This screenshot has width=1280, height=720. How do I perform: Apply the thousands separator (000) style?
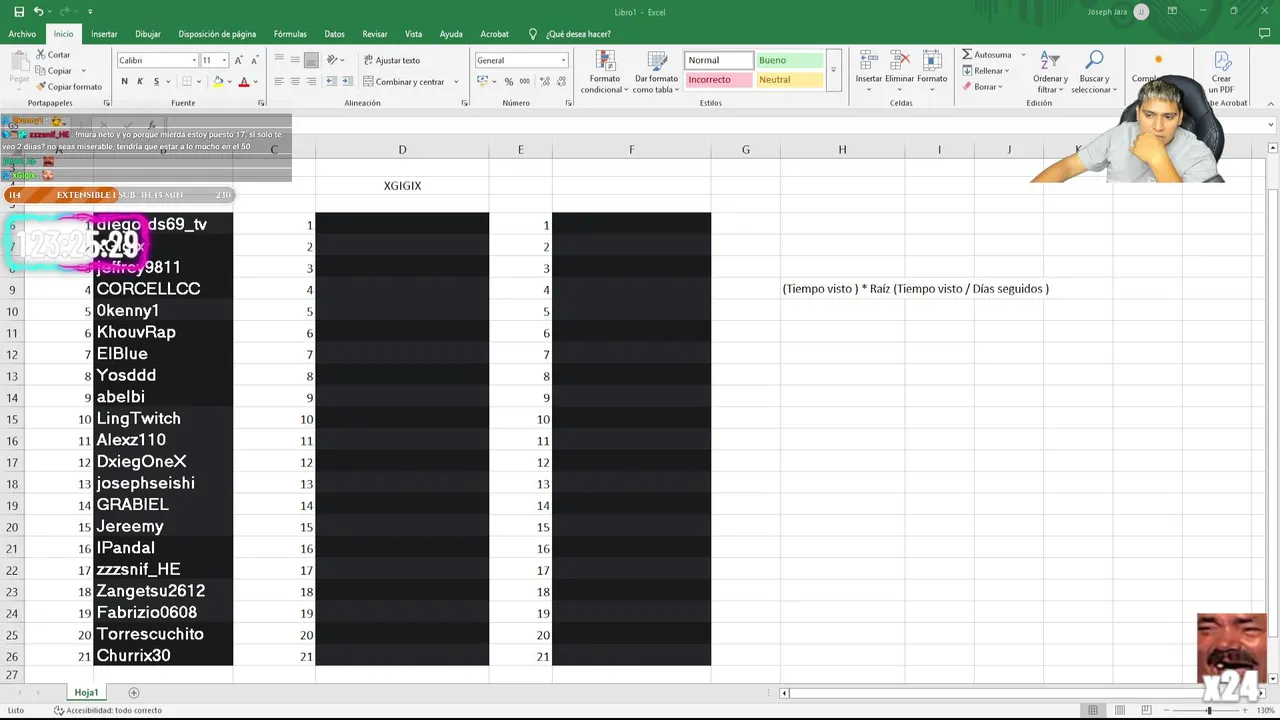pos(524,82)
